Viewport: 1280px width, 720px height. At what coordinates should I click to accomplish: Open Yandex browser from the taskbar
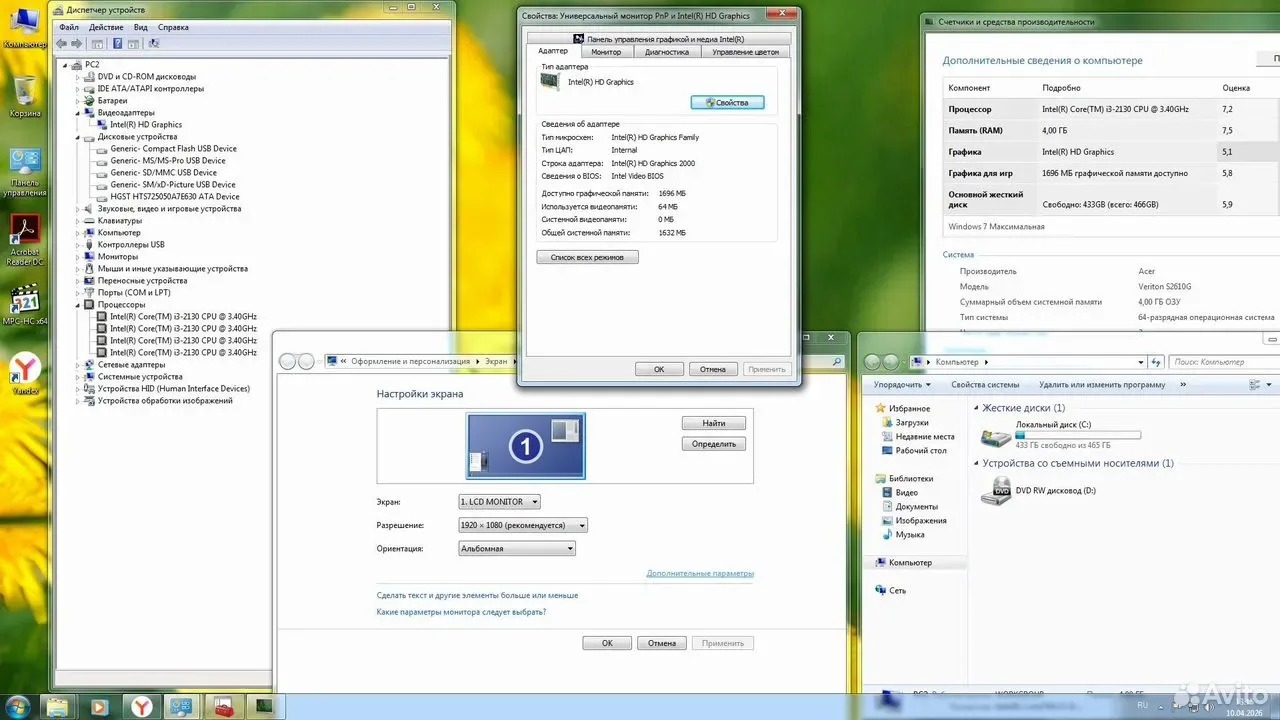[x=143, y=707]
